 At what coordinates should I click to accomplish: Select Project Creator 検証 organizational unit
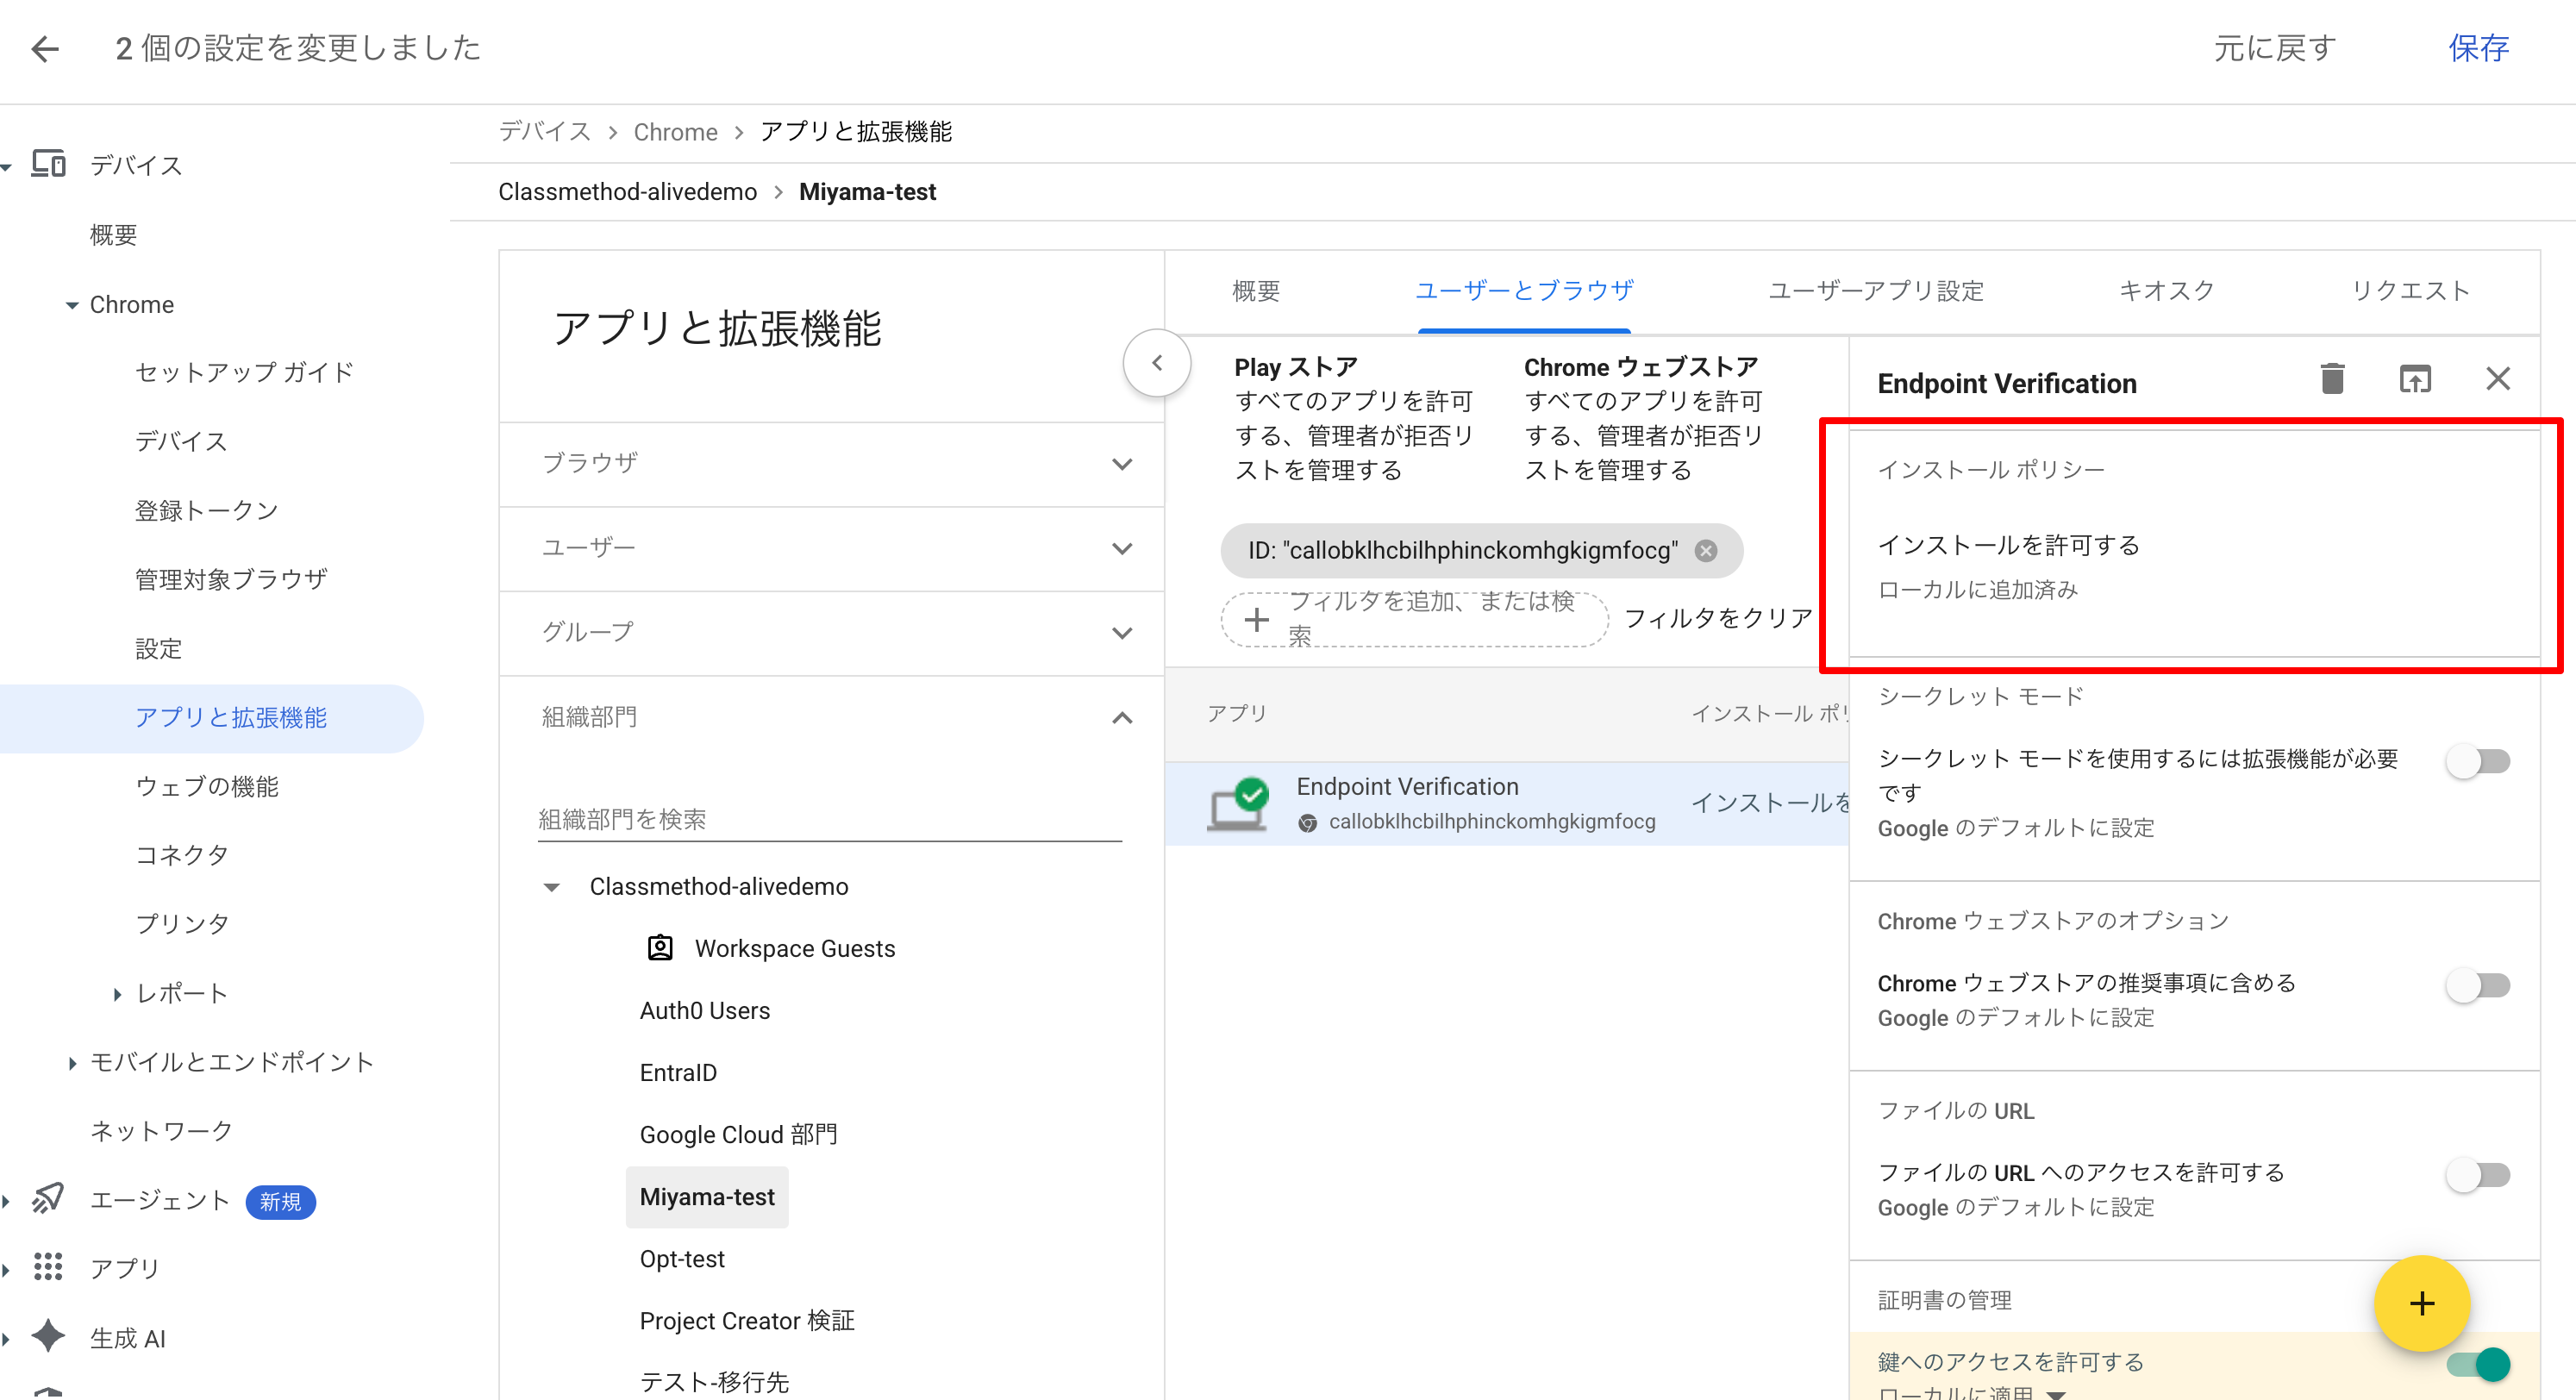tap(747, 1321)
